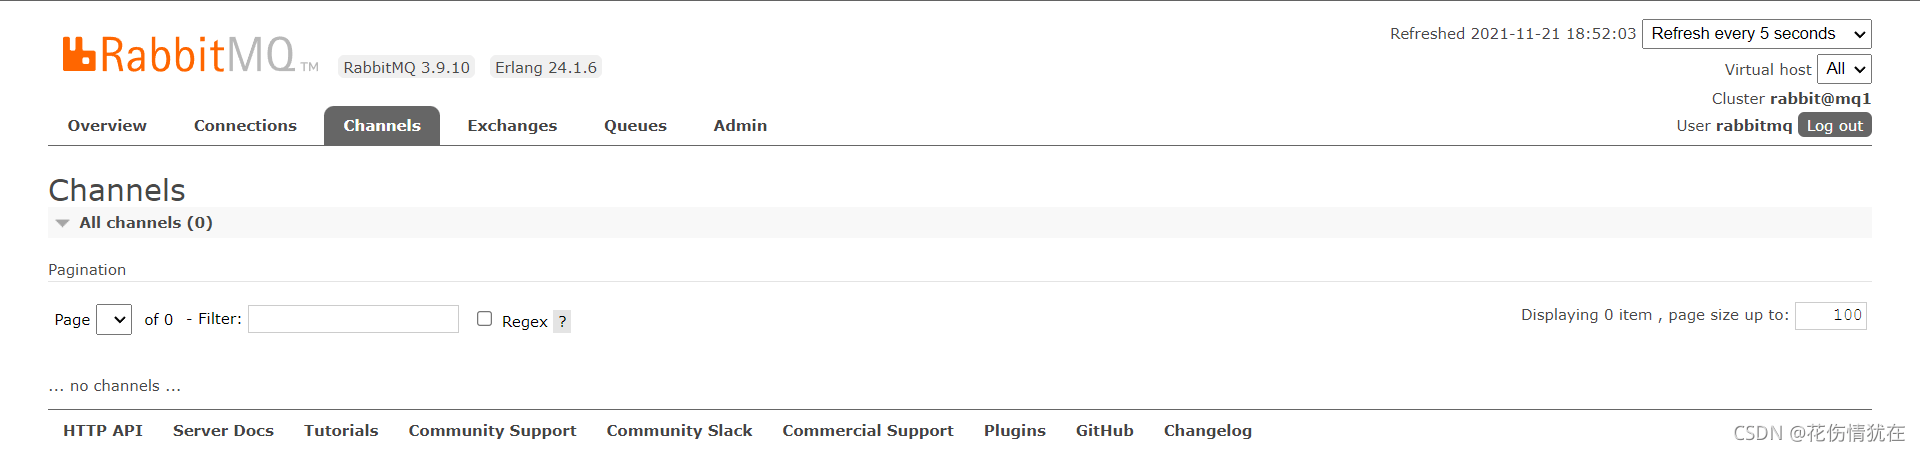Image resolution: width=1920 pixels, height=451 pixels.
Task: Open the refresh interval dropdown
Action: (x=1756, y=34)
